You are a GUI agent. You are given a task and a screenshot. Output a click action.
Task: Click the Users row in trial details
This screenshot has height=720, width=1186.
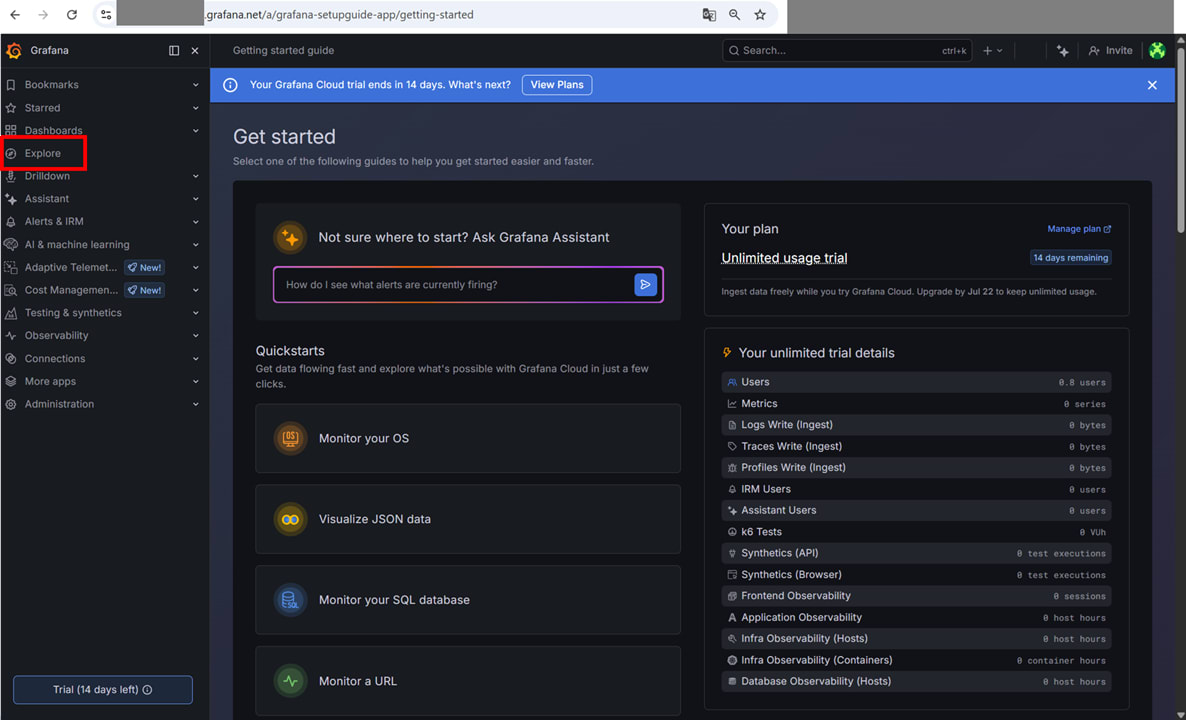[x=916, y=382]
